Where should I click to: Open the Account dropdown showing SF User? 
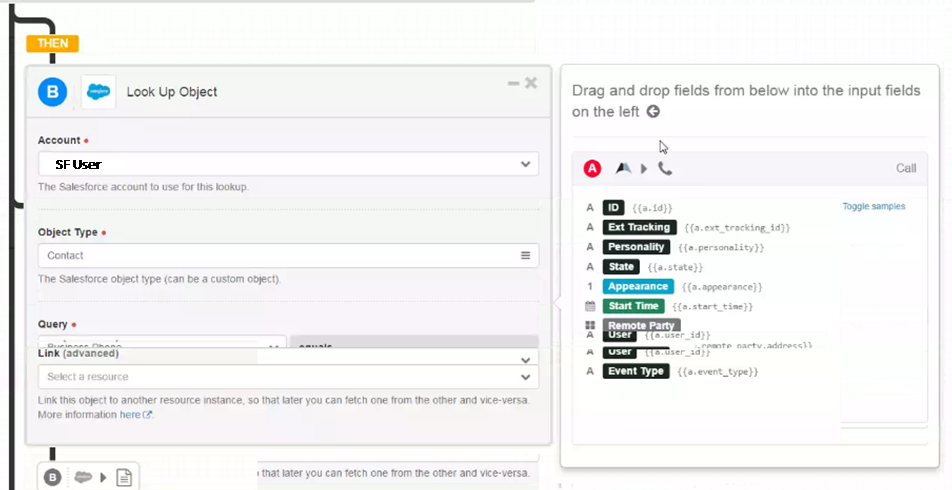tap(288, 164)
